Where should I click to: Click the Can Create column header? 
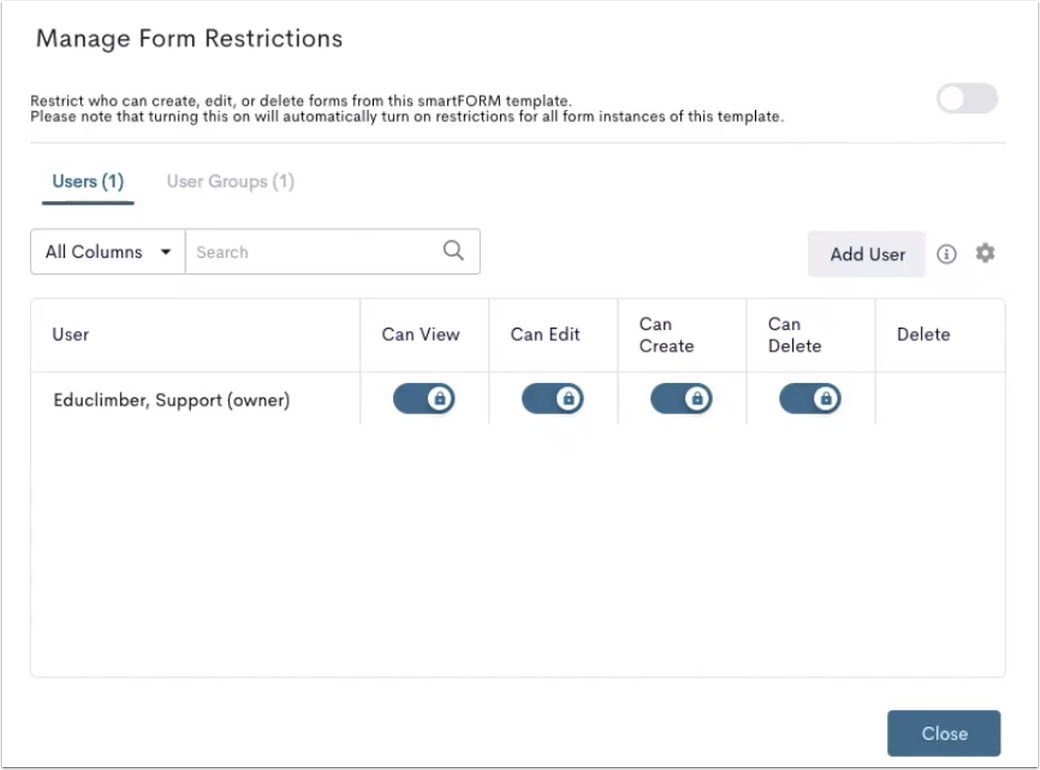click(x=682, y=335)
